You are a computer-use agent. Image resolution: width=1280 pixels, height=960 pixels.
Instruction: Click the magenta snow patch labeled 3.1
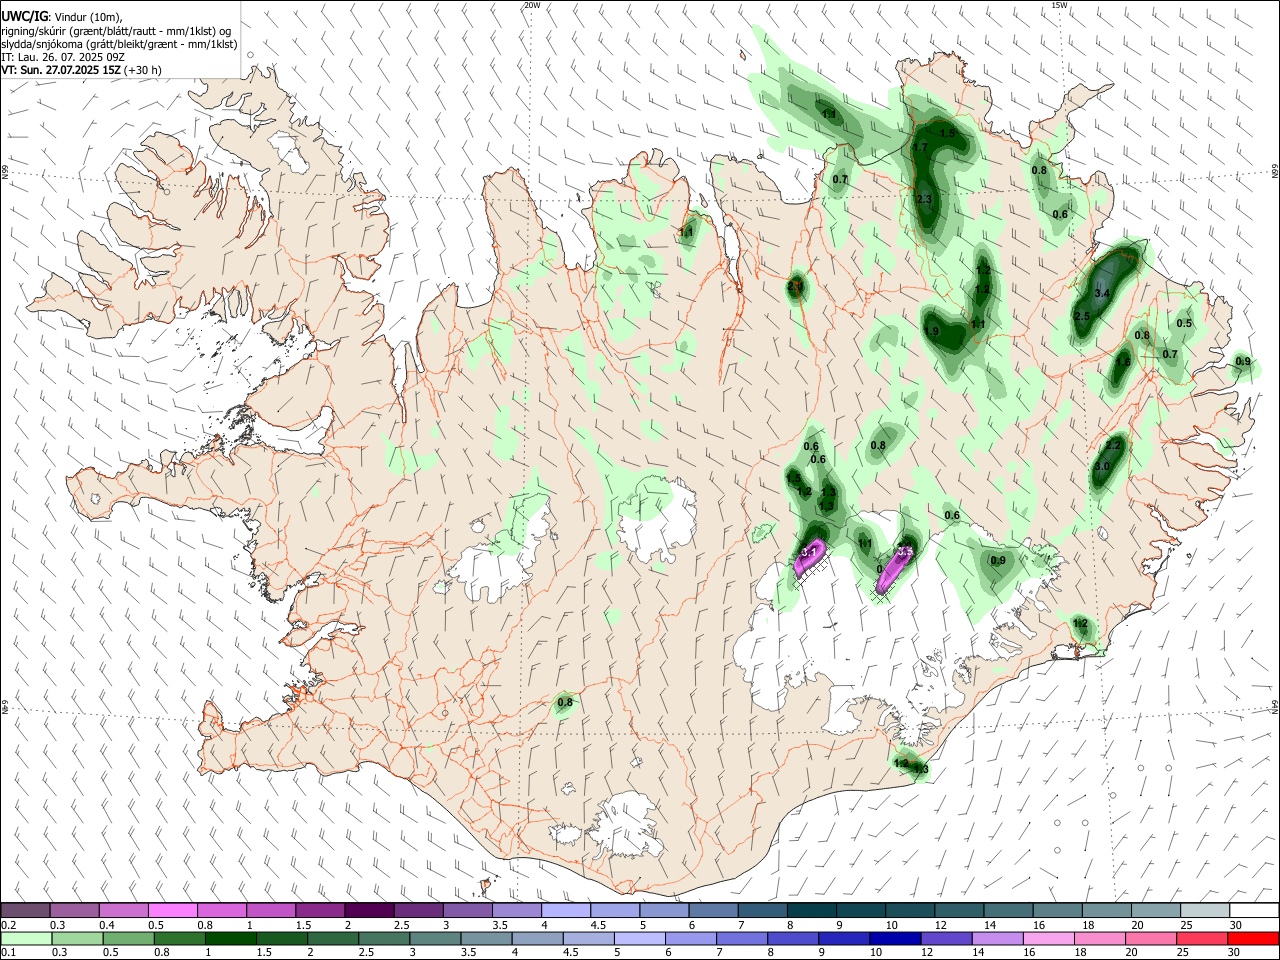point(809,560)
